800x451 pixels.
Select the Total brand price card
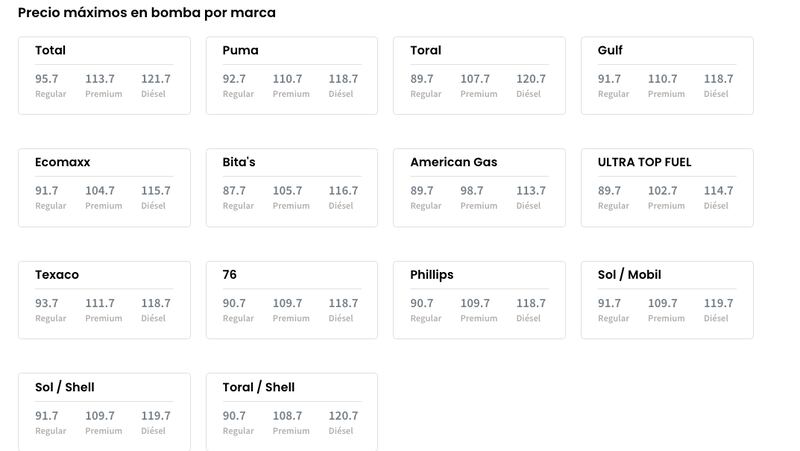click(x=104, y=76)
